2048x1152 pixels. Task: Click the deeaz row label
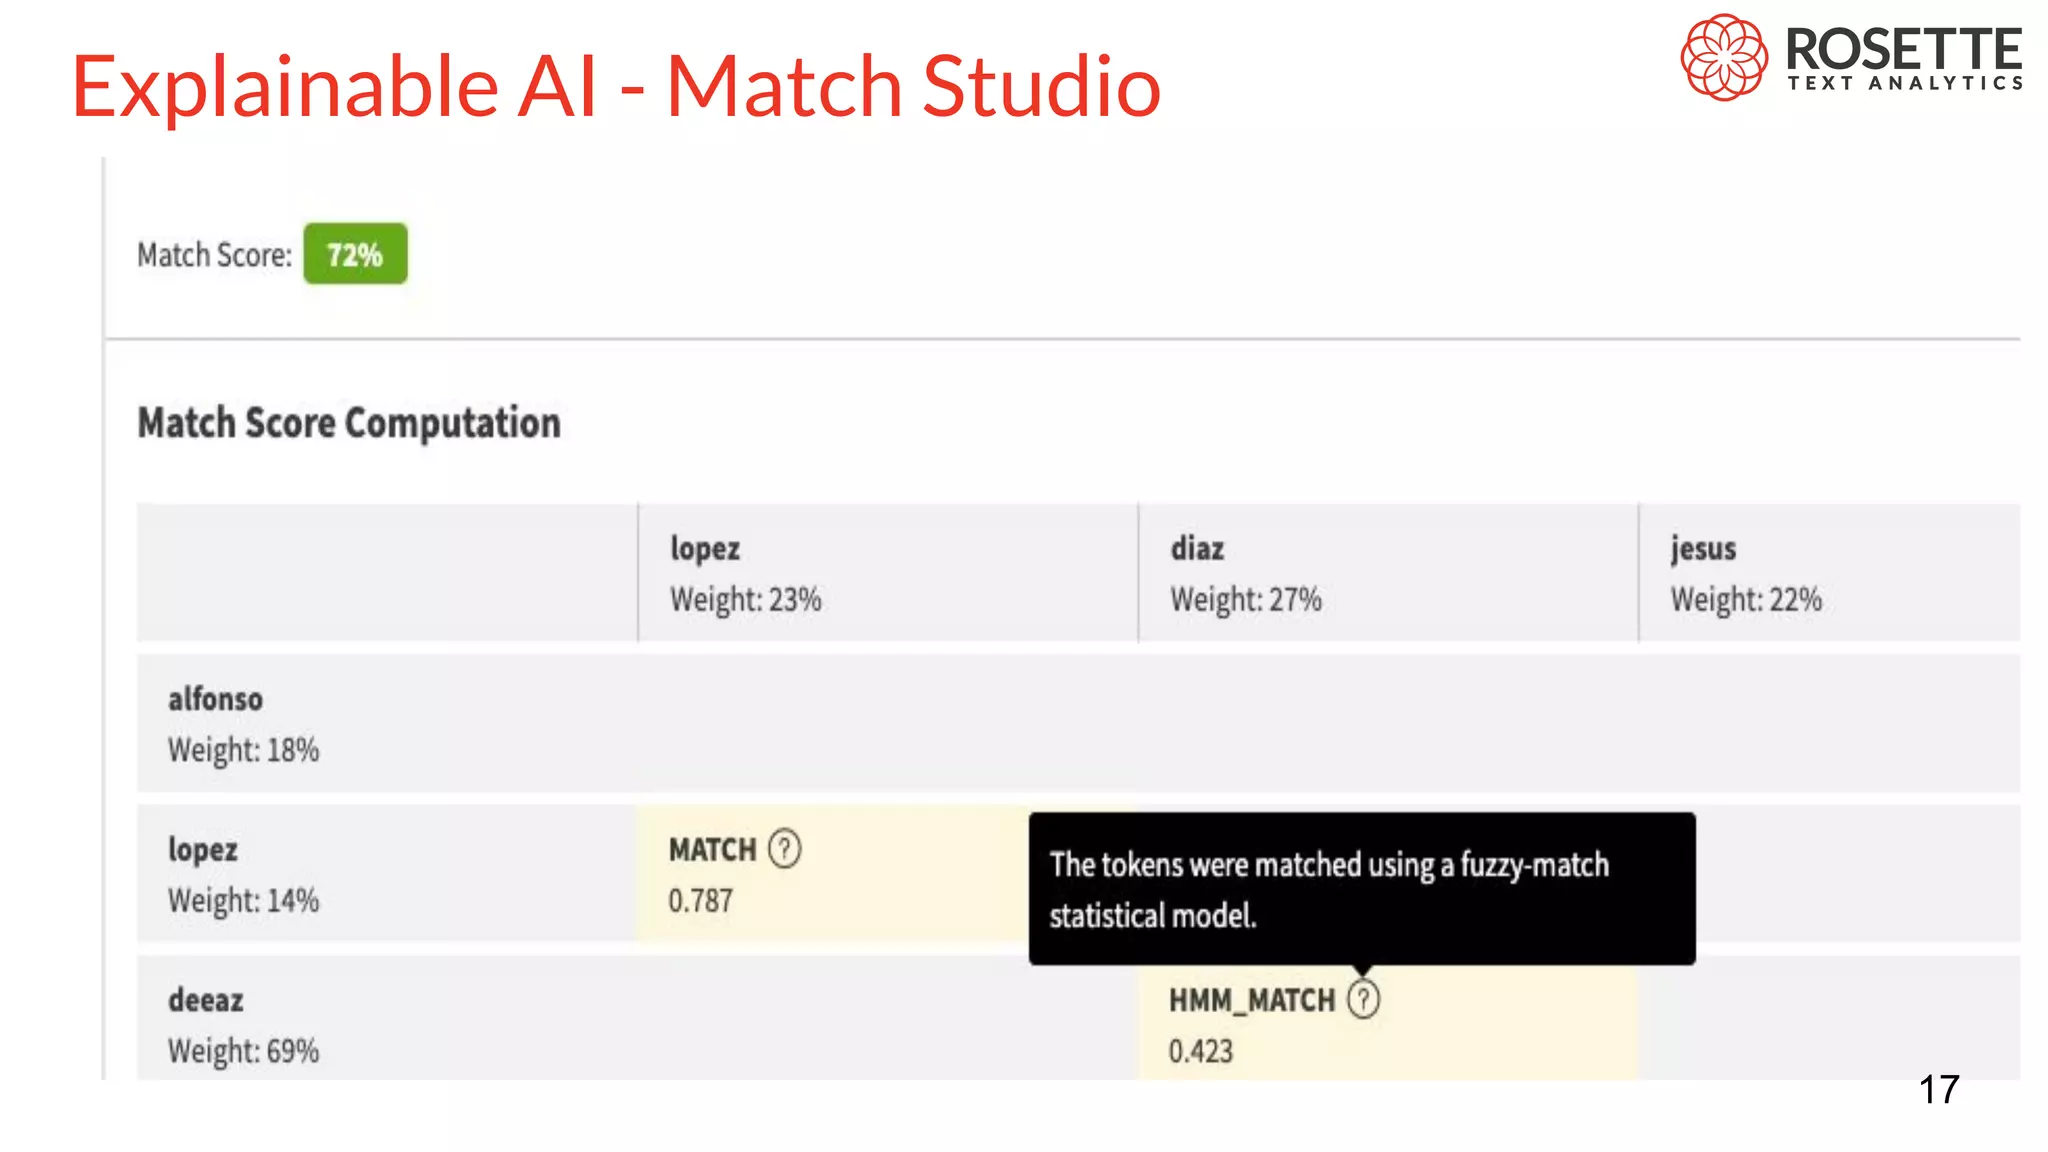(205, 1000)
